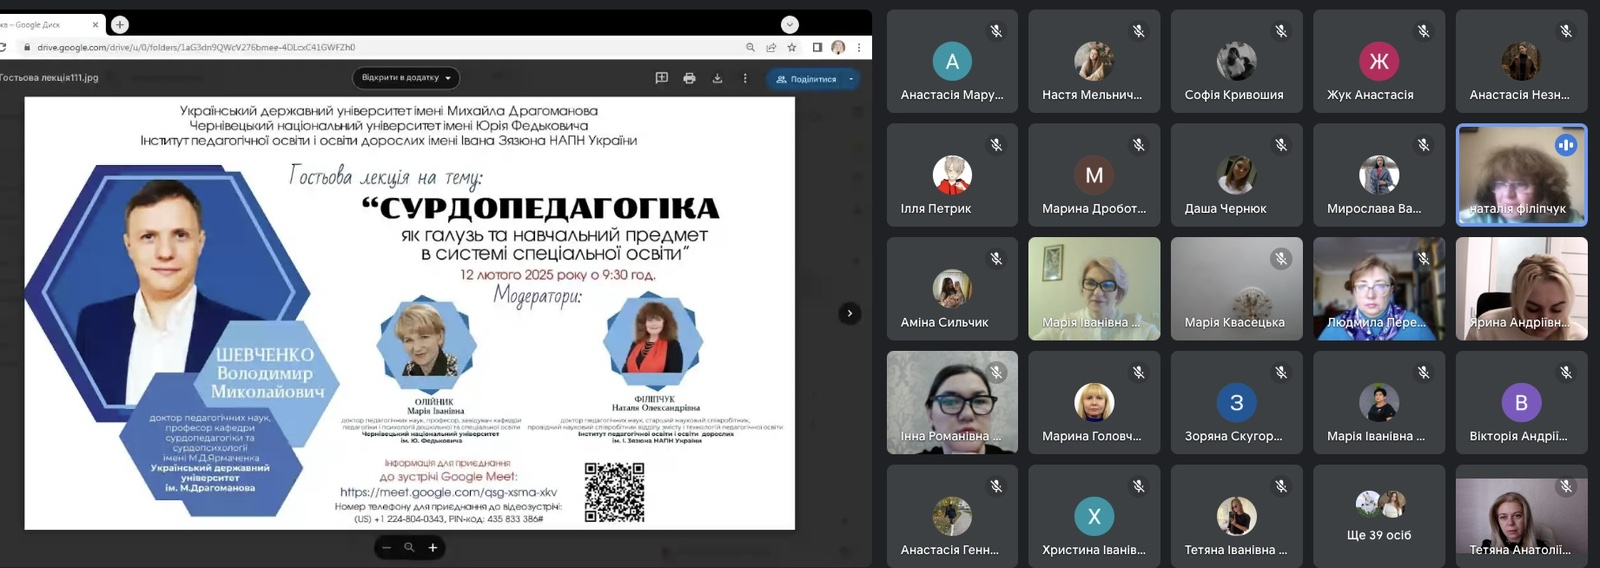Screen dimensions: 1600x568
Task: Open the Chrome profile avatar
Action: pyautogui.click(x=838, y=47)
